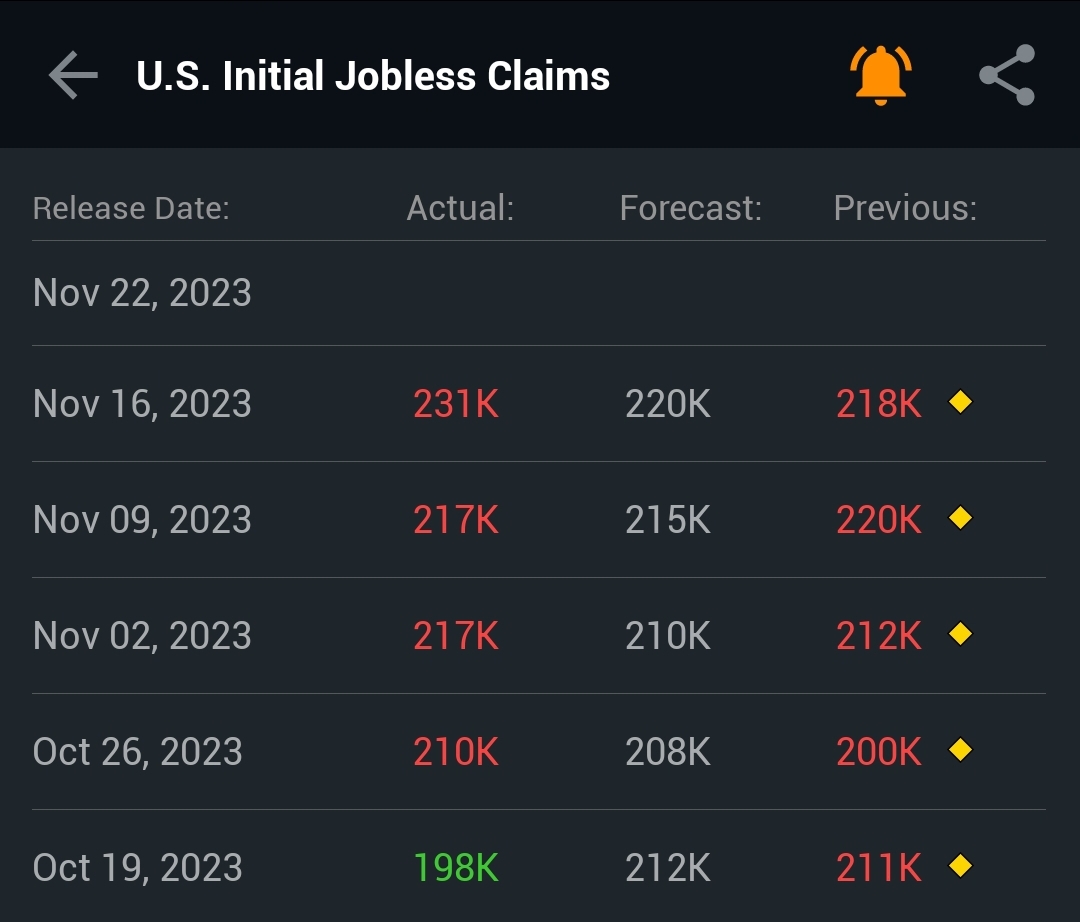
Task: Tap the yellow diamond beside 220K previous
Action: [960, 518]
